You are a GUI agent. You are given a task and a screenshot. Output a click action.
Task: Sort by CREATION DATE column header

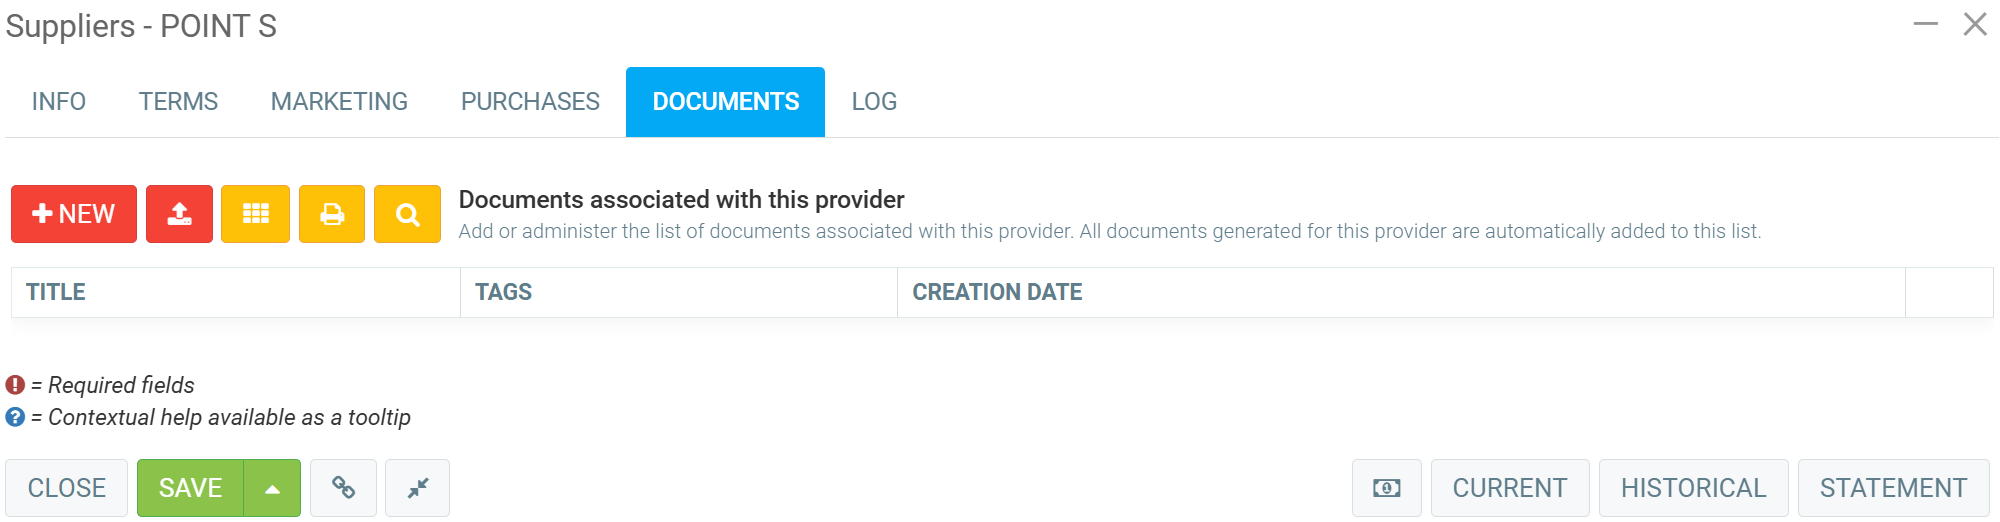pyautogui.click(x=997, y=292)
